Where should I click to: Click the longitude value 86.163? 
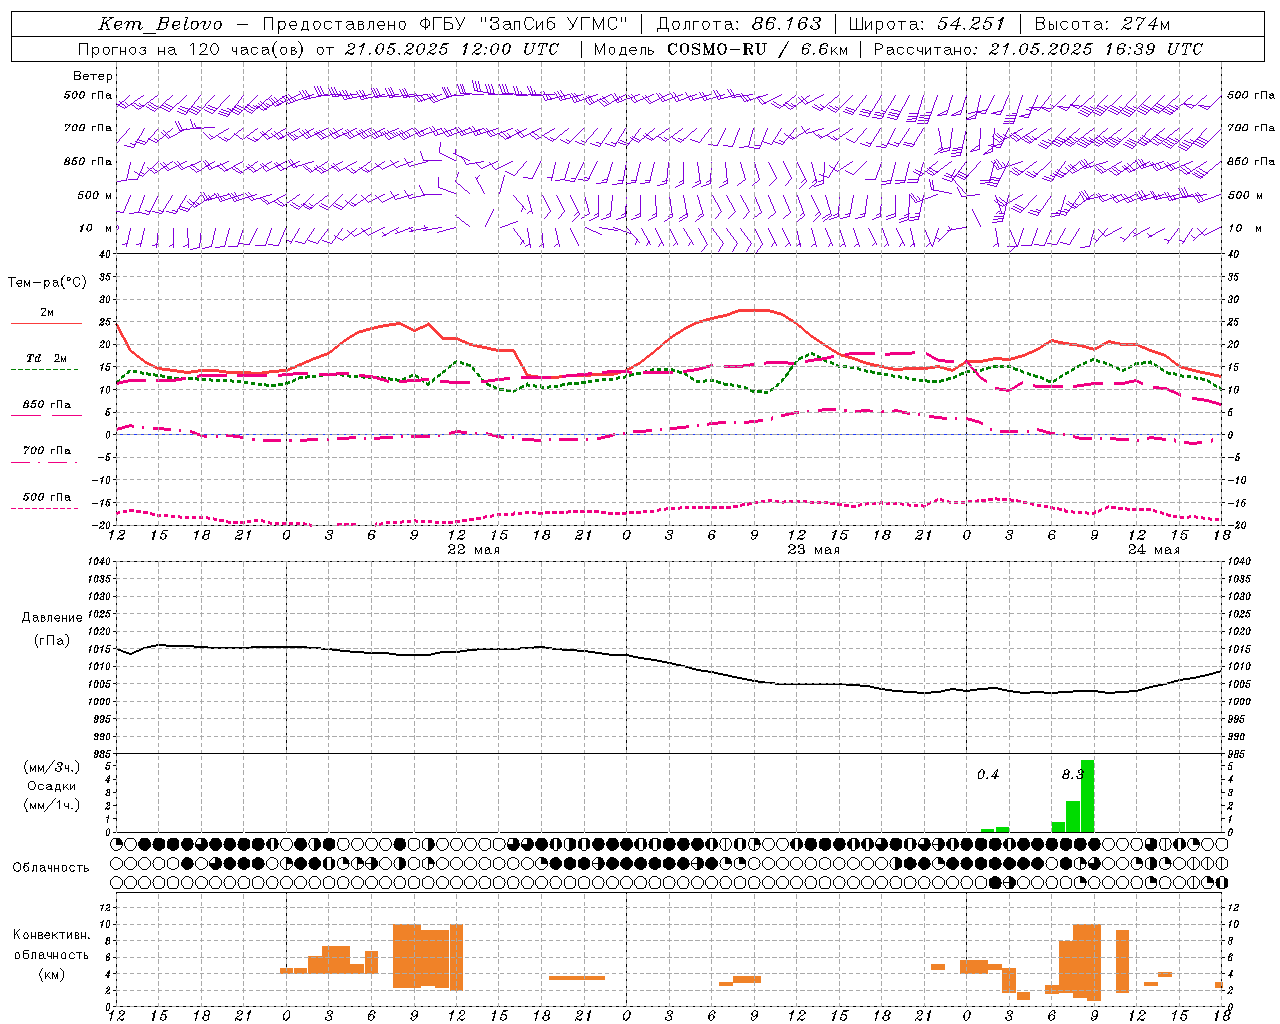click(786, 24)
